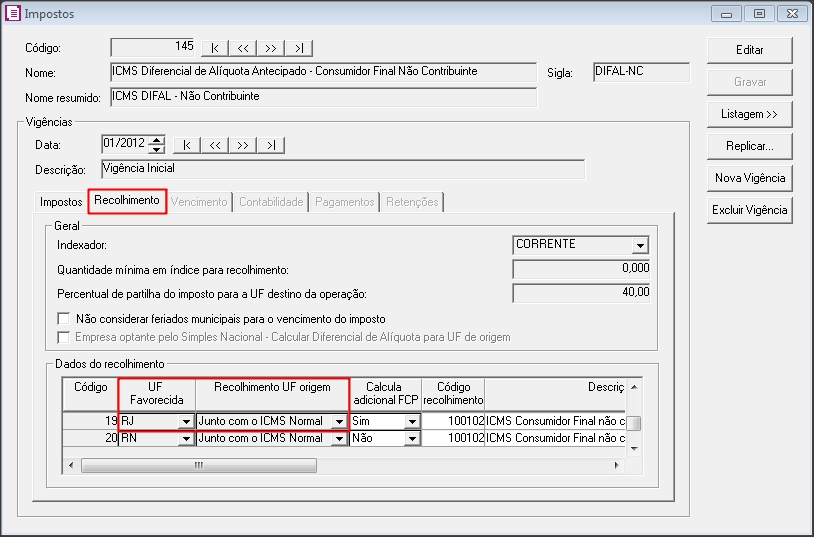Go to first Vigência date
The image size is (814, 537).
(x=187, y=145)
